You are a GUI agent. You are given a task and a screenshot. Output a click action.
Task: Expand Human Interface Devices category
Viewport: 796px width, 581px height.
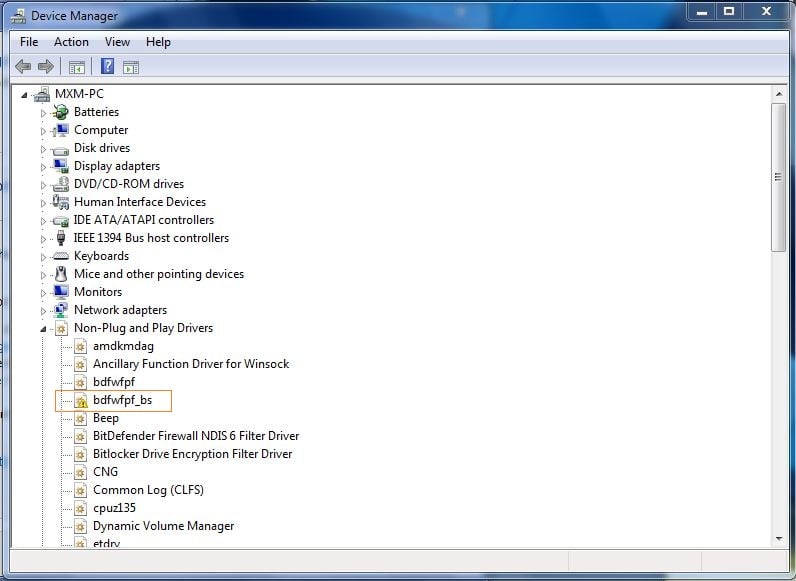click(43, 203)
